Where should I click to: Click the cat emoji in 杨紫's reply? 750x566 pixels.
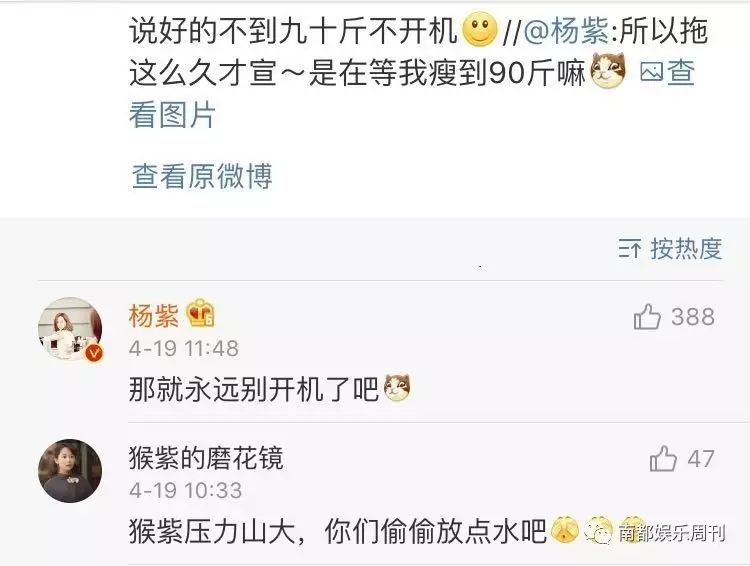coord(397,388)
